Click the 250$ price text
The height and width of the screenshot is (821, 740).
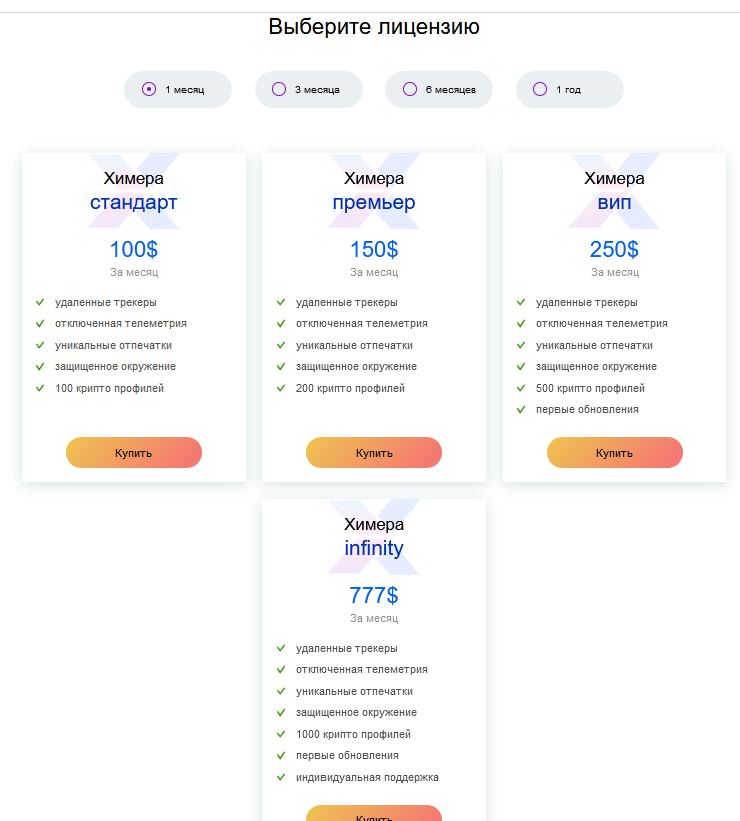[x=614, y=249]
